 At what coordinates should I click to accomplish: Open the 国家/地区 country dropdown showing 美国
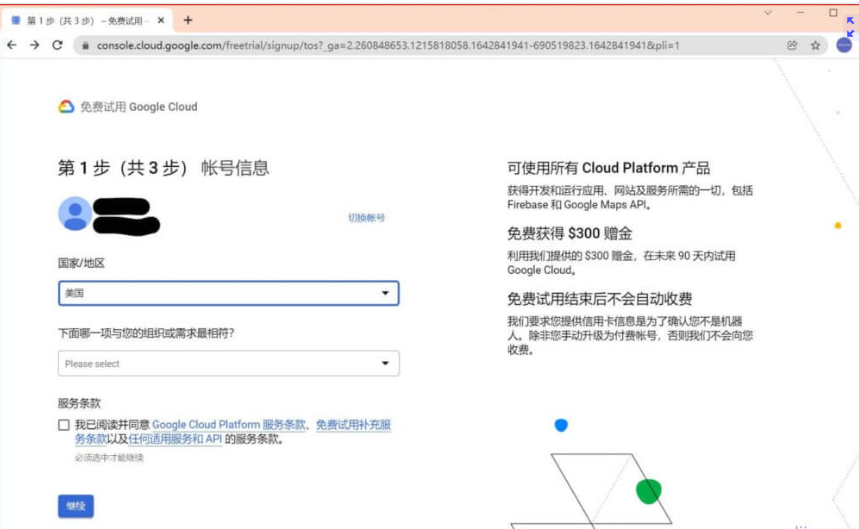(x=228, y=293)
